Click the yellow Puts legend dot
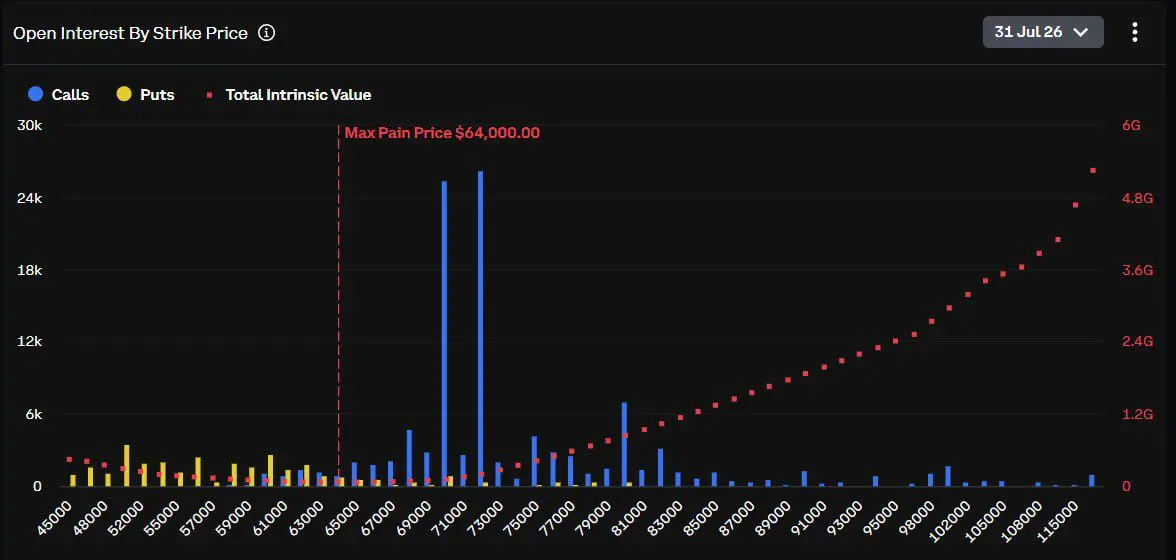This screenshot has width=1176, height=560. coord(124,94)
